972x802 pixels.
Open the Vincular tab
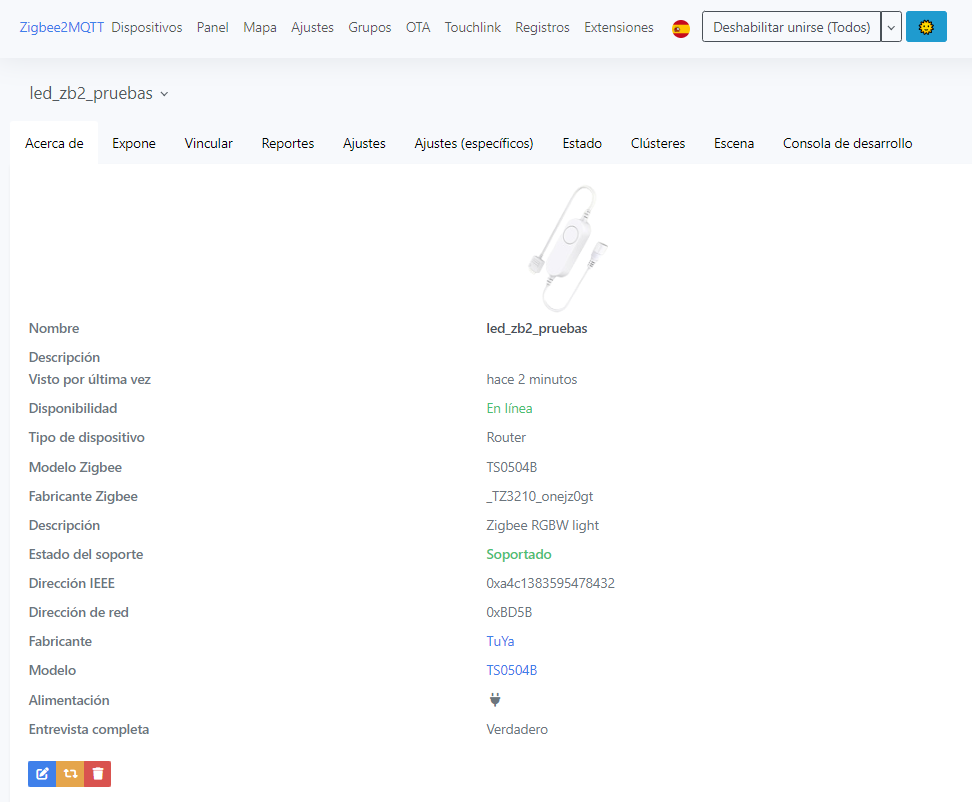click(x=208, y=143)
